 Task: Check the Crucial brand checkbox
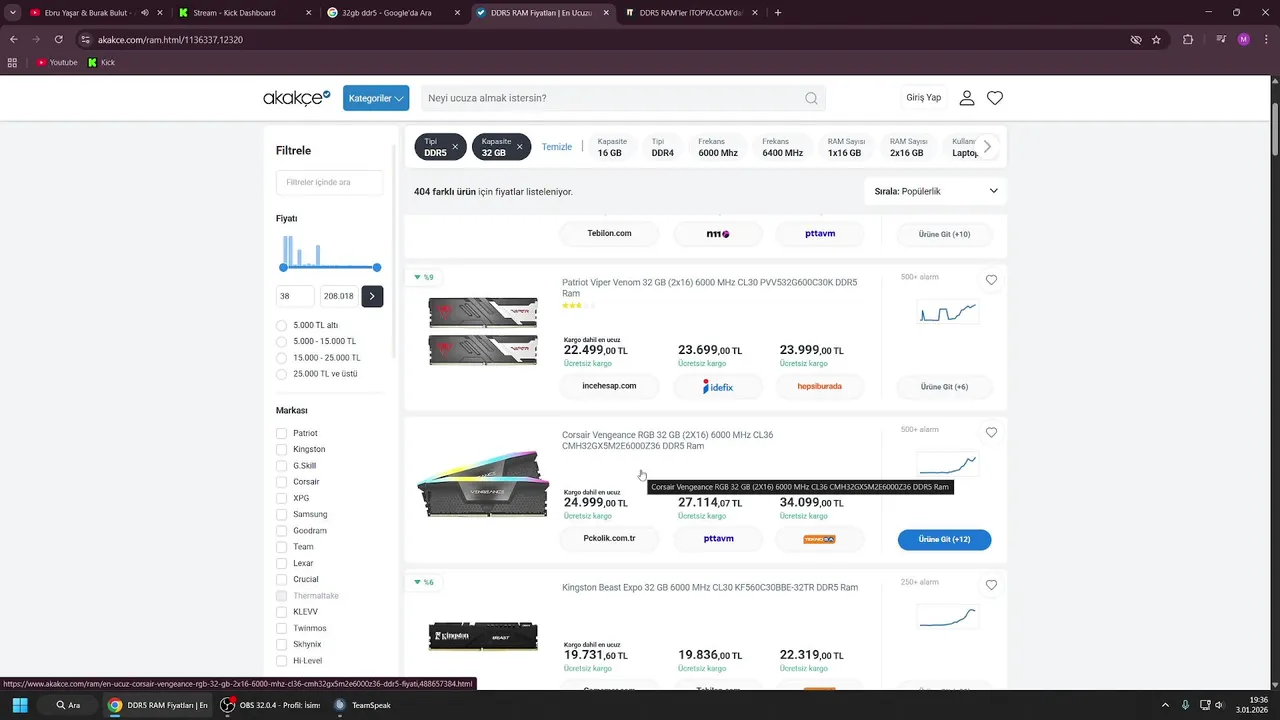point(281,579)
